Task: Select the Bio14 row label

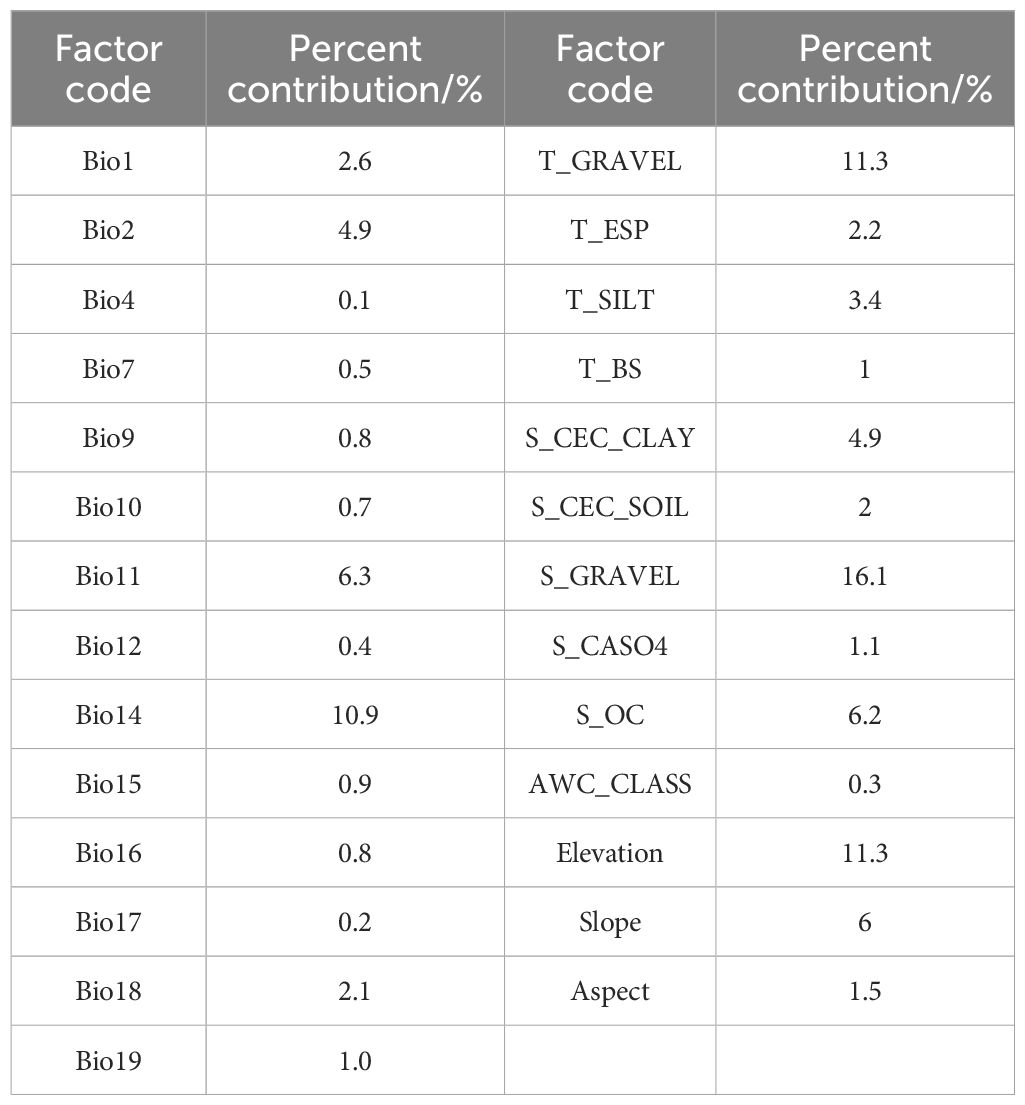Action: coord(108,715)
